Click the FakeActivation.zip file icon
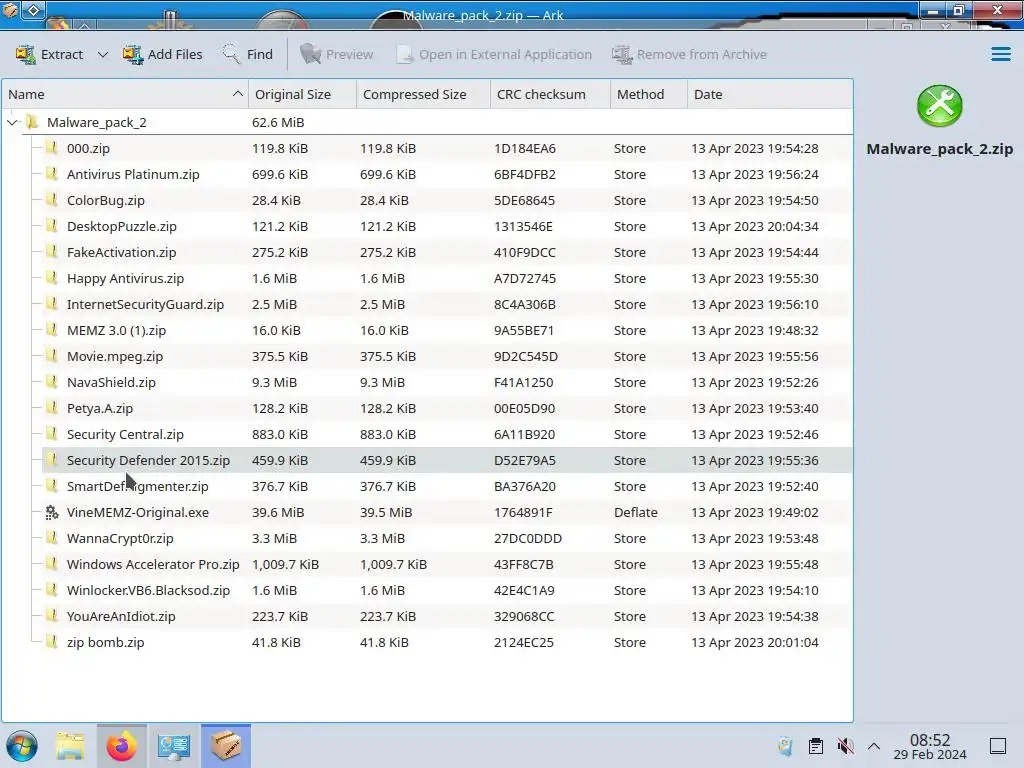This screenshot has height=768, width=1024. (52, 252)
